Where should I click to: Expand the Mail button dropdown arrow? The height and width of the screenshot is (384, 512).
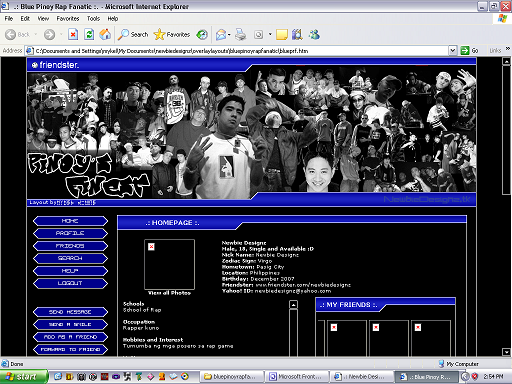229,34
